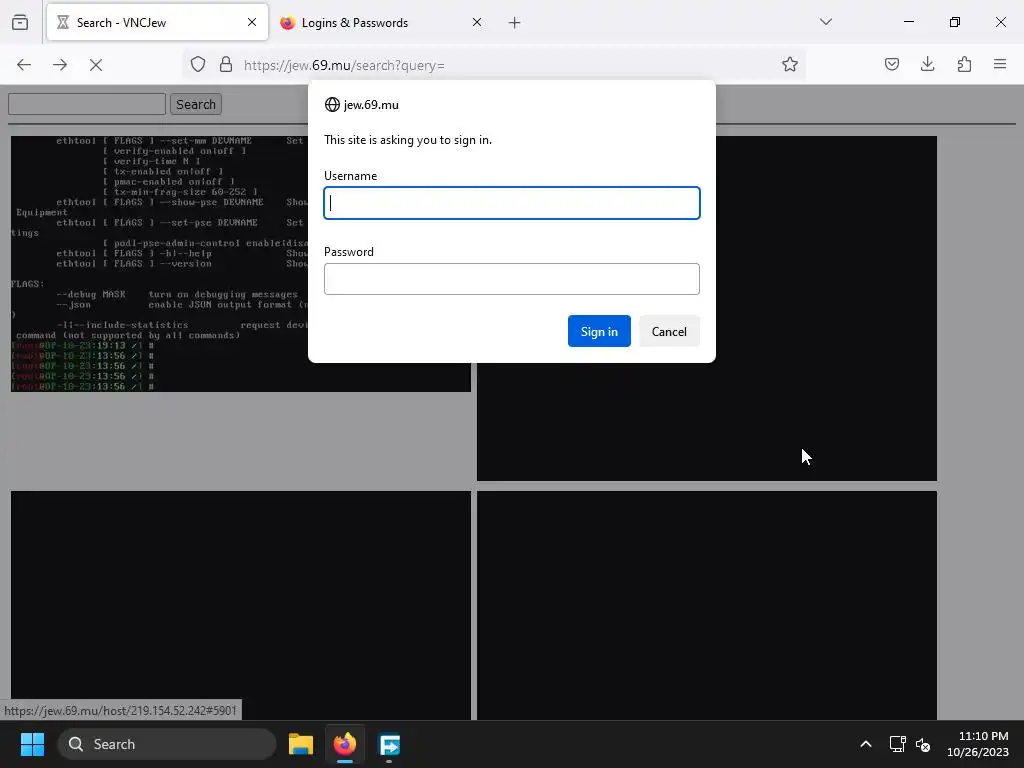Open the Extensions menu

(965, 64)
